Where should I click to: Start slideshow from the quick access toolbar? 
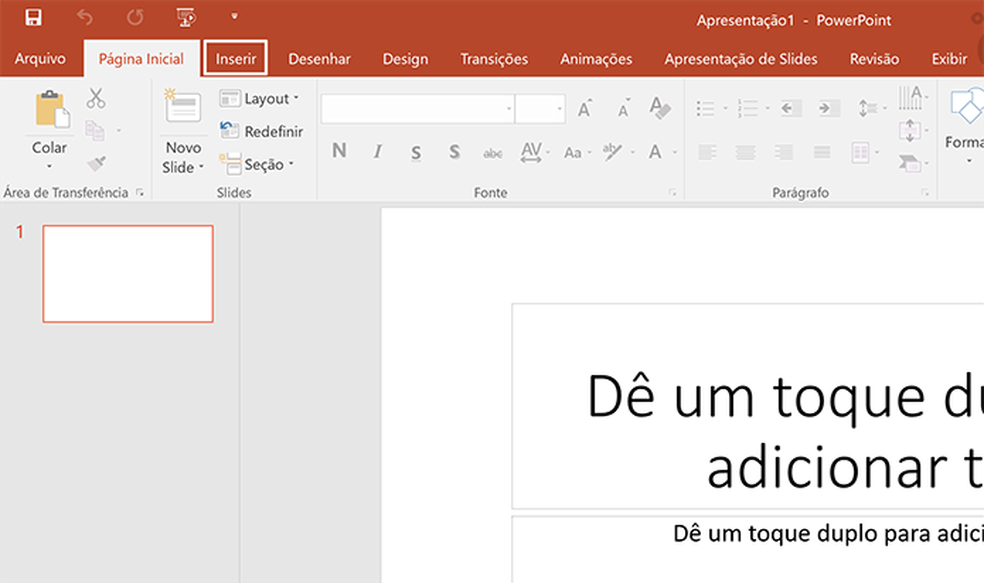186,18
